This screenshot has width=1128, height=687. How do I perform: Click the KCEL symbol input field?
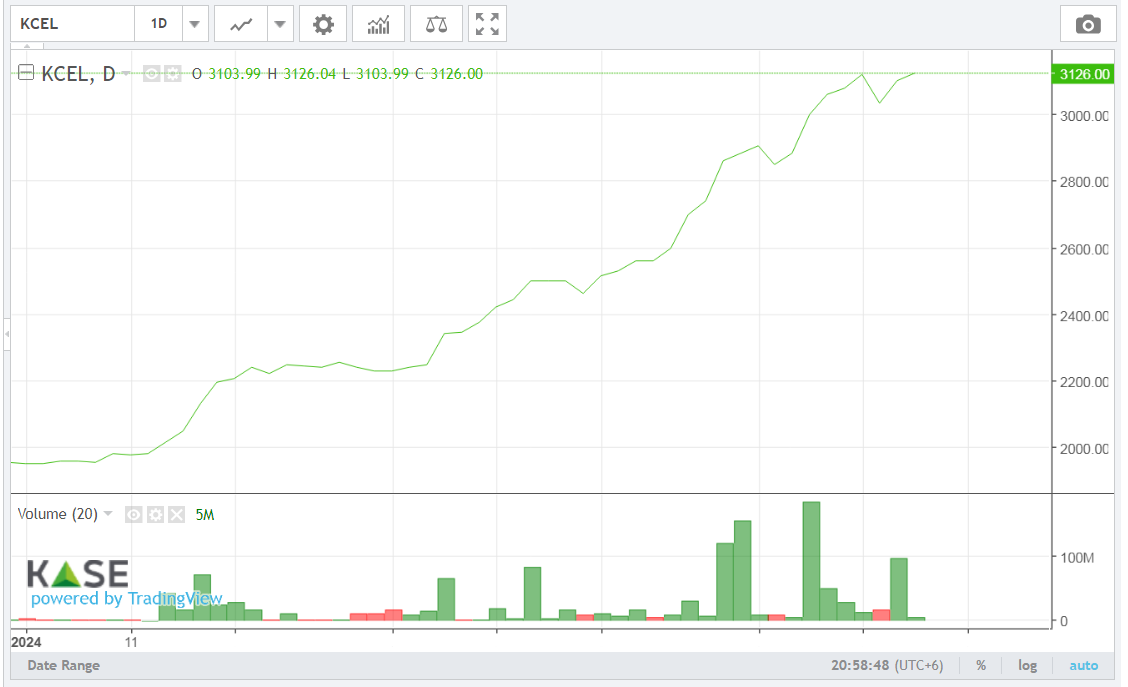pos(72,24)
